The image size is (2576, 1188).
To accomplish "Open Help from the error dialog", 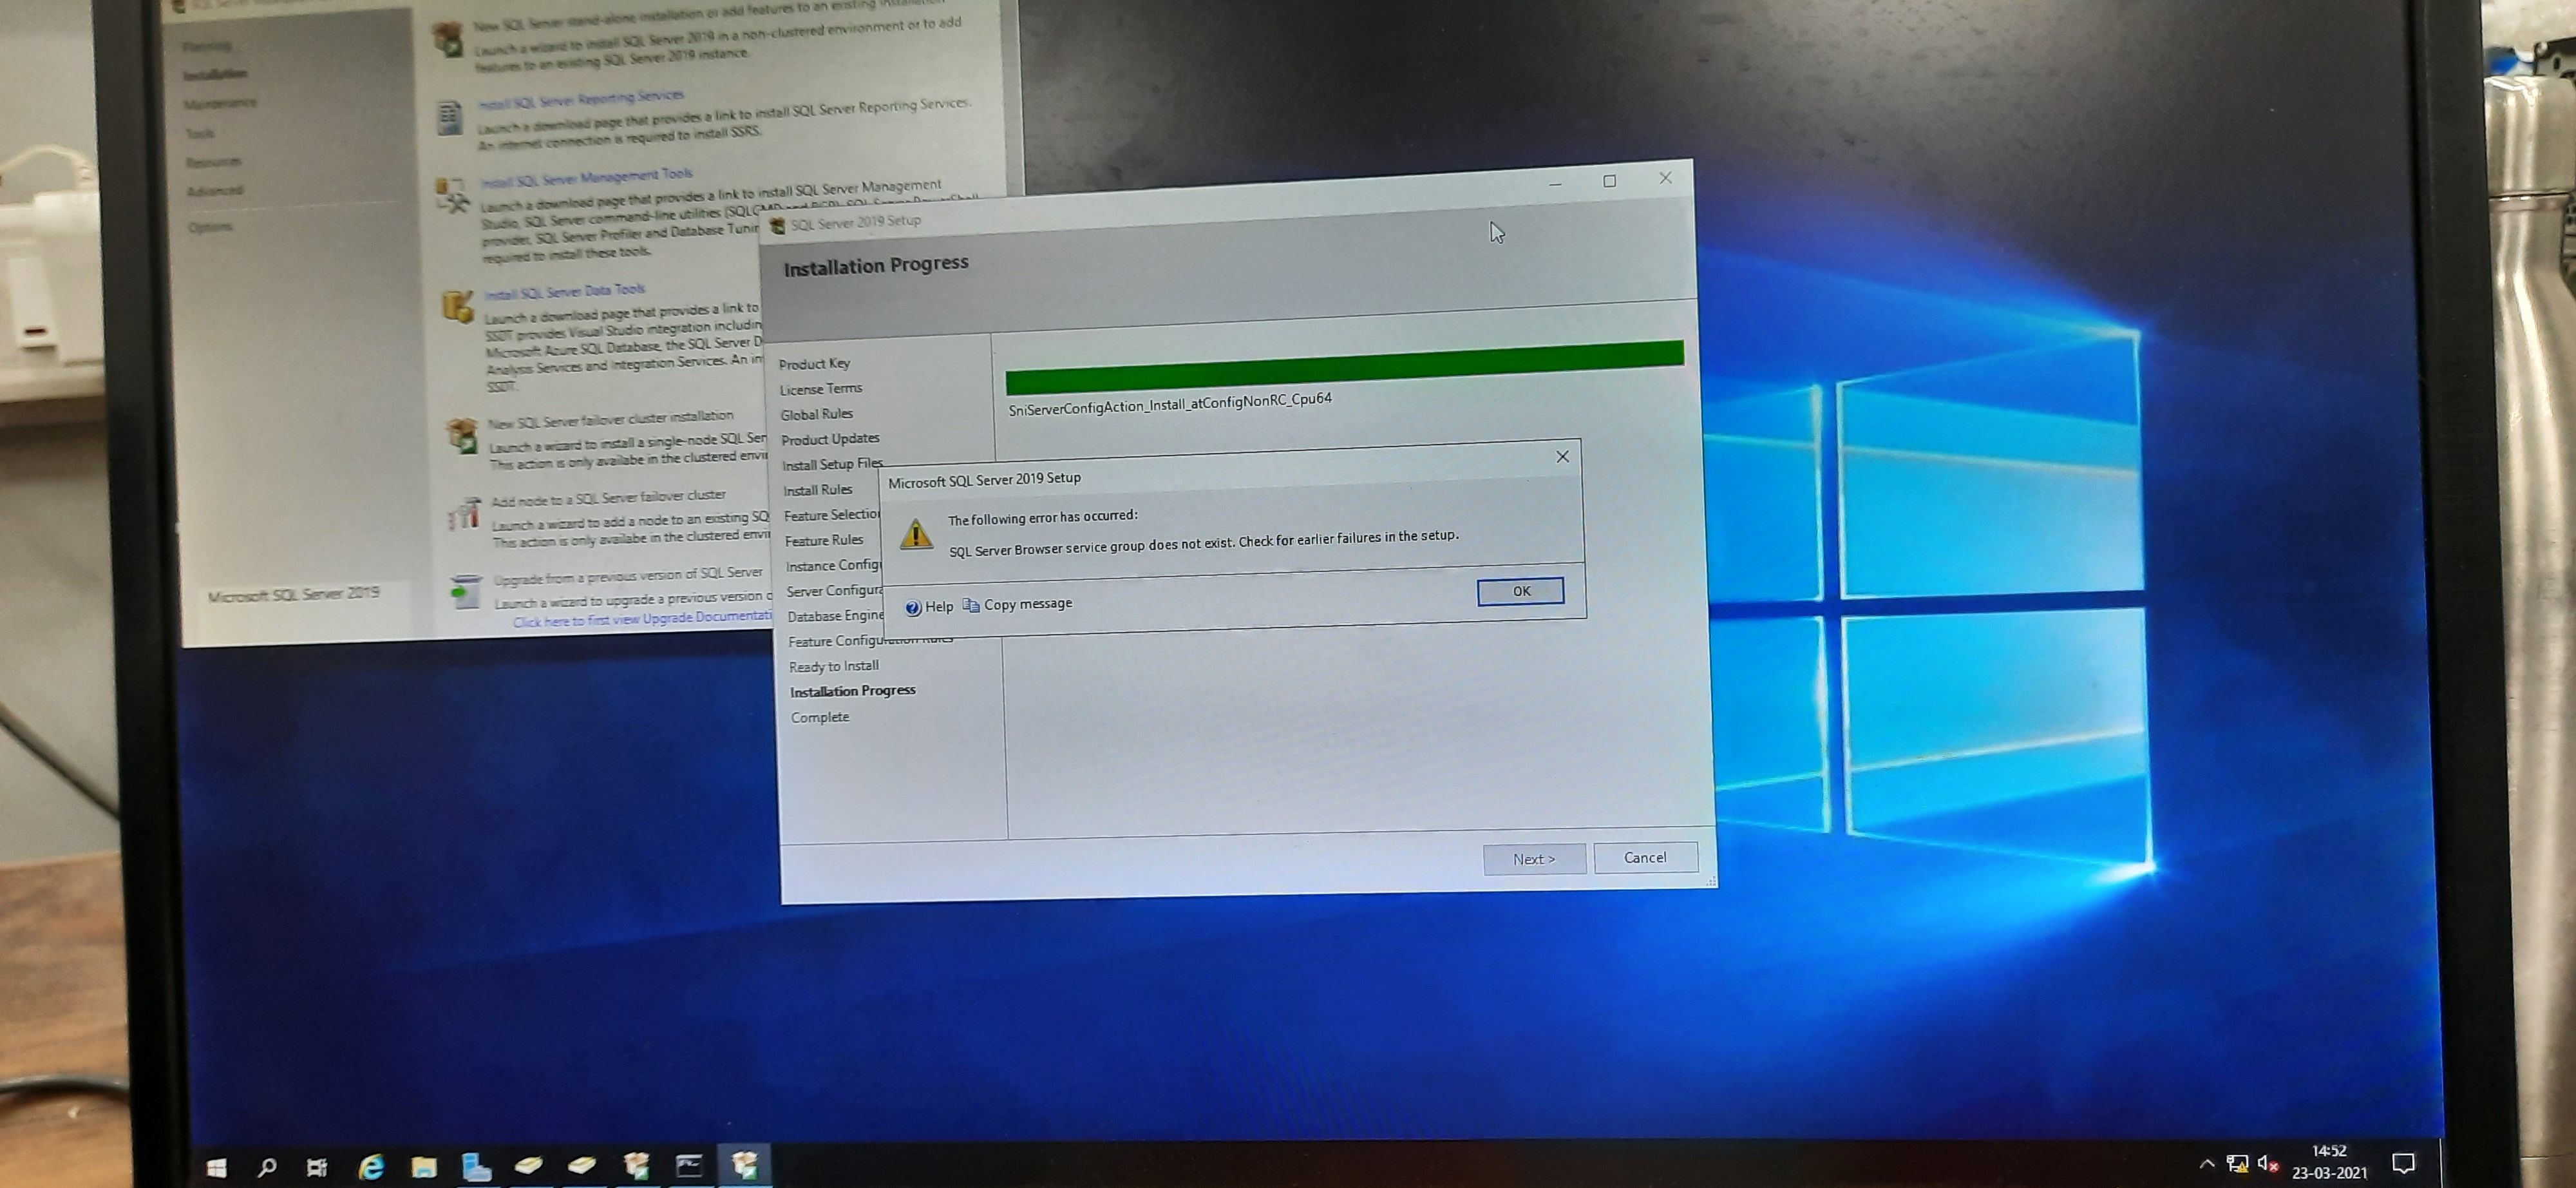I will (x=929, y=606).
